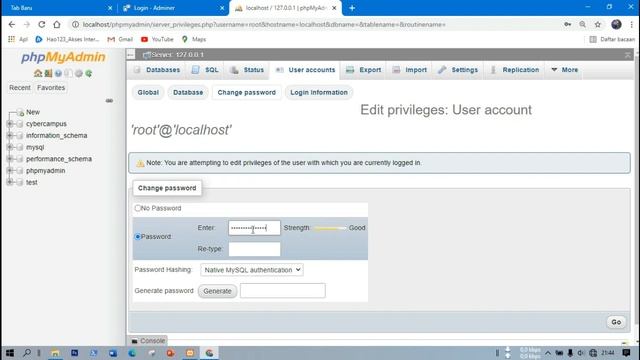Click the browser back arrow
Image resolution: width=640 pixels, height=360 pixels.
(x=11, y=24)
